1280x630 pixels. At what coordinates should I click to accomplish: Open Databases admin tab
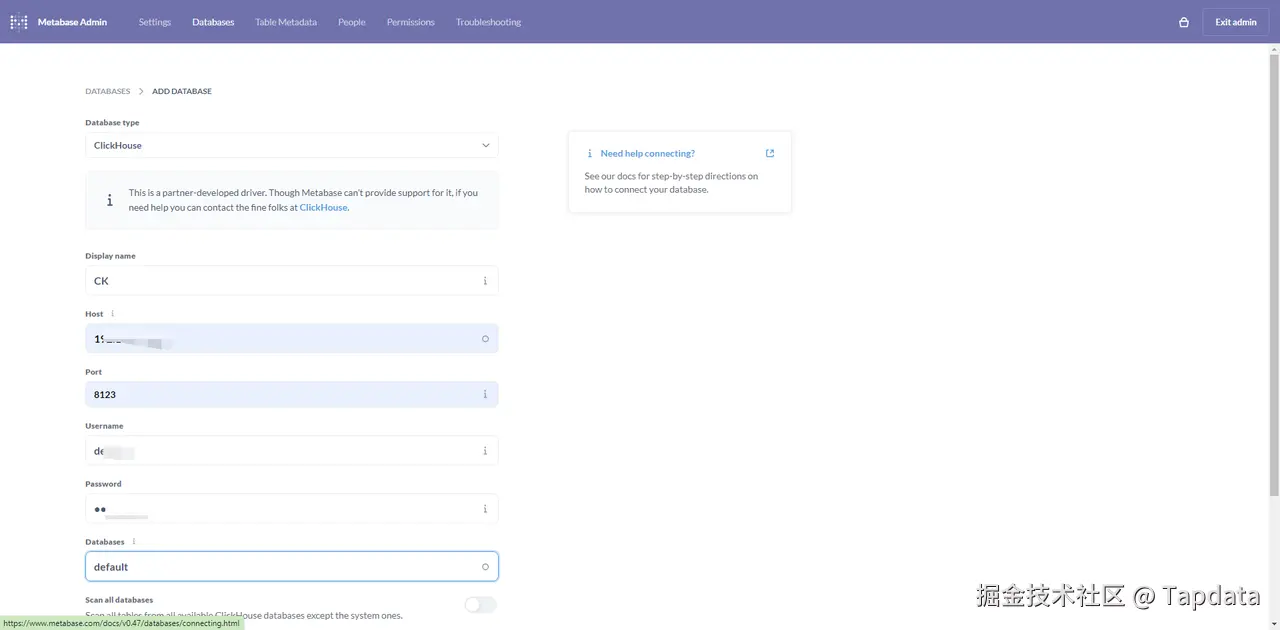click(x=213, y=22)
